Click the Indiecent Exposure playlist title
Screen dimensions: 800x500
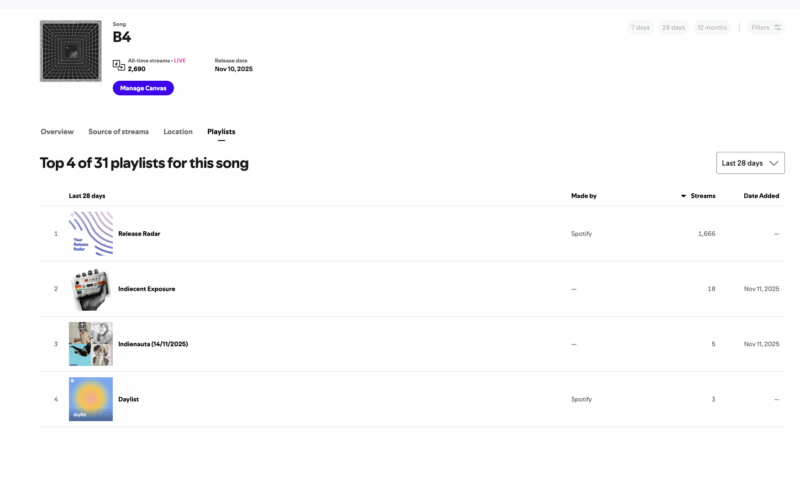pos(146,289)
